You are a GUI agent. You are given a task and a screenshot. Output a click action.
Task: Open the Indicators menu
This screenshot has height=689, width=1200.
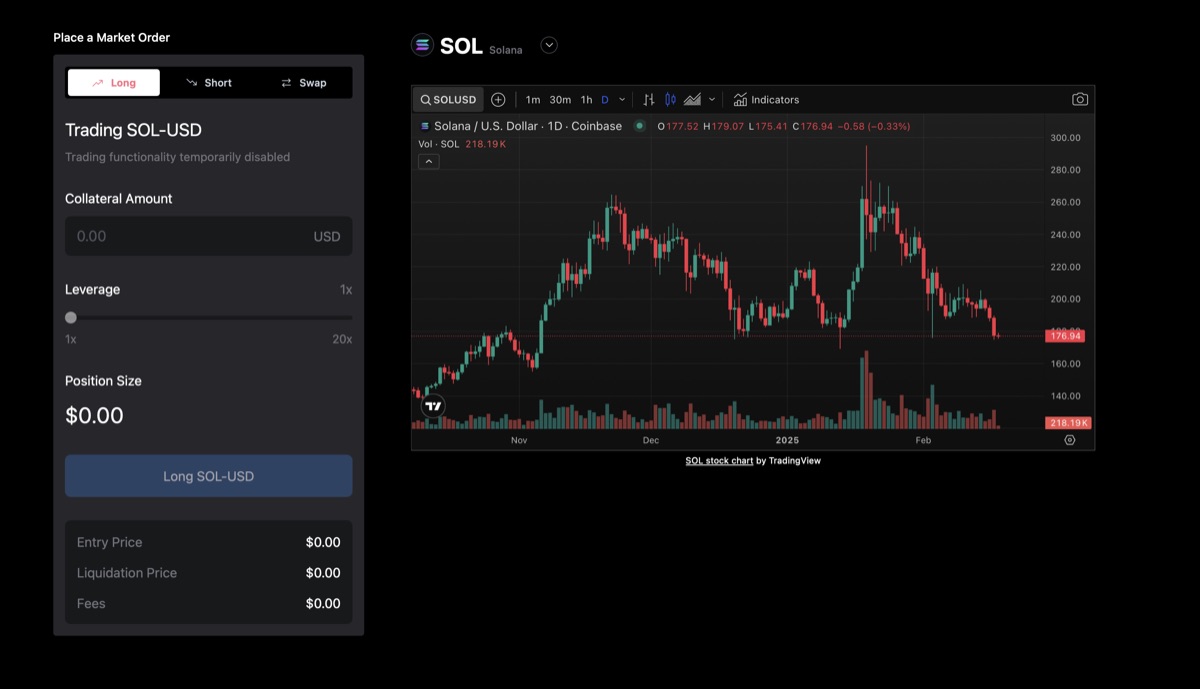[766, 100]
